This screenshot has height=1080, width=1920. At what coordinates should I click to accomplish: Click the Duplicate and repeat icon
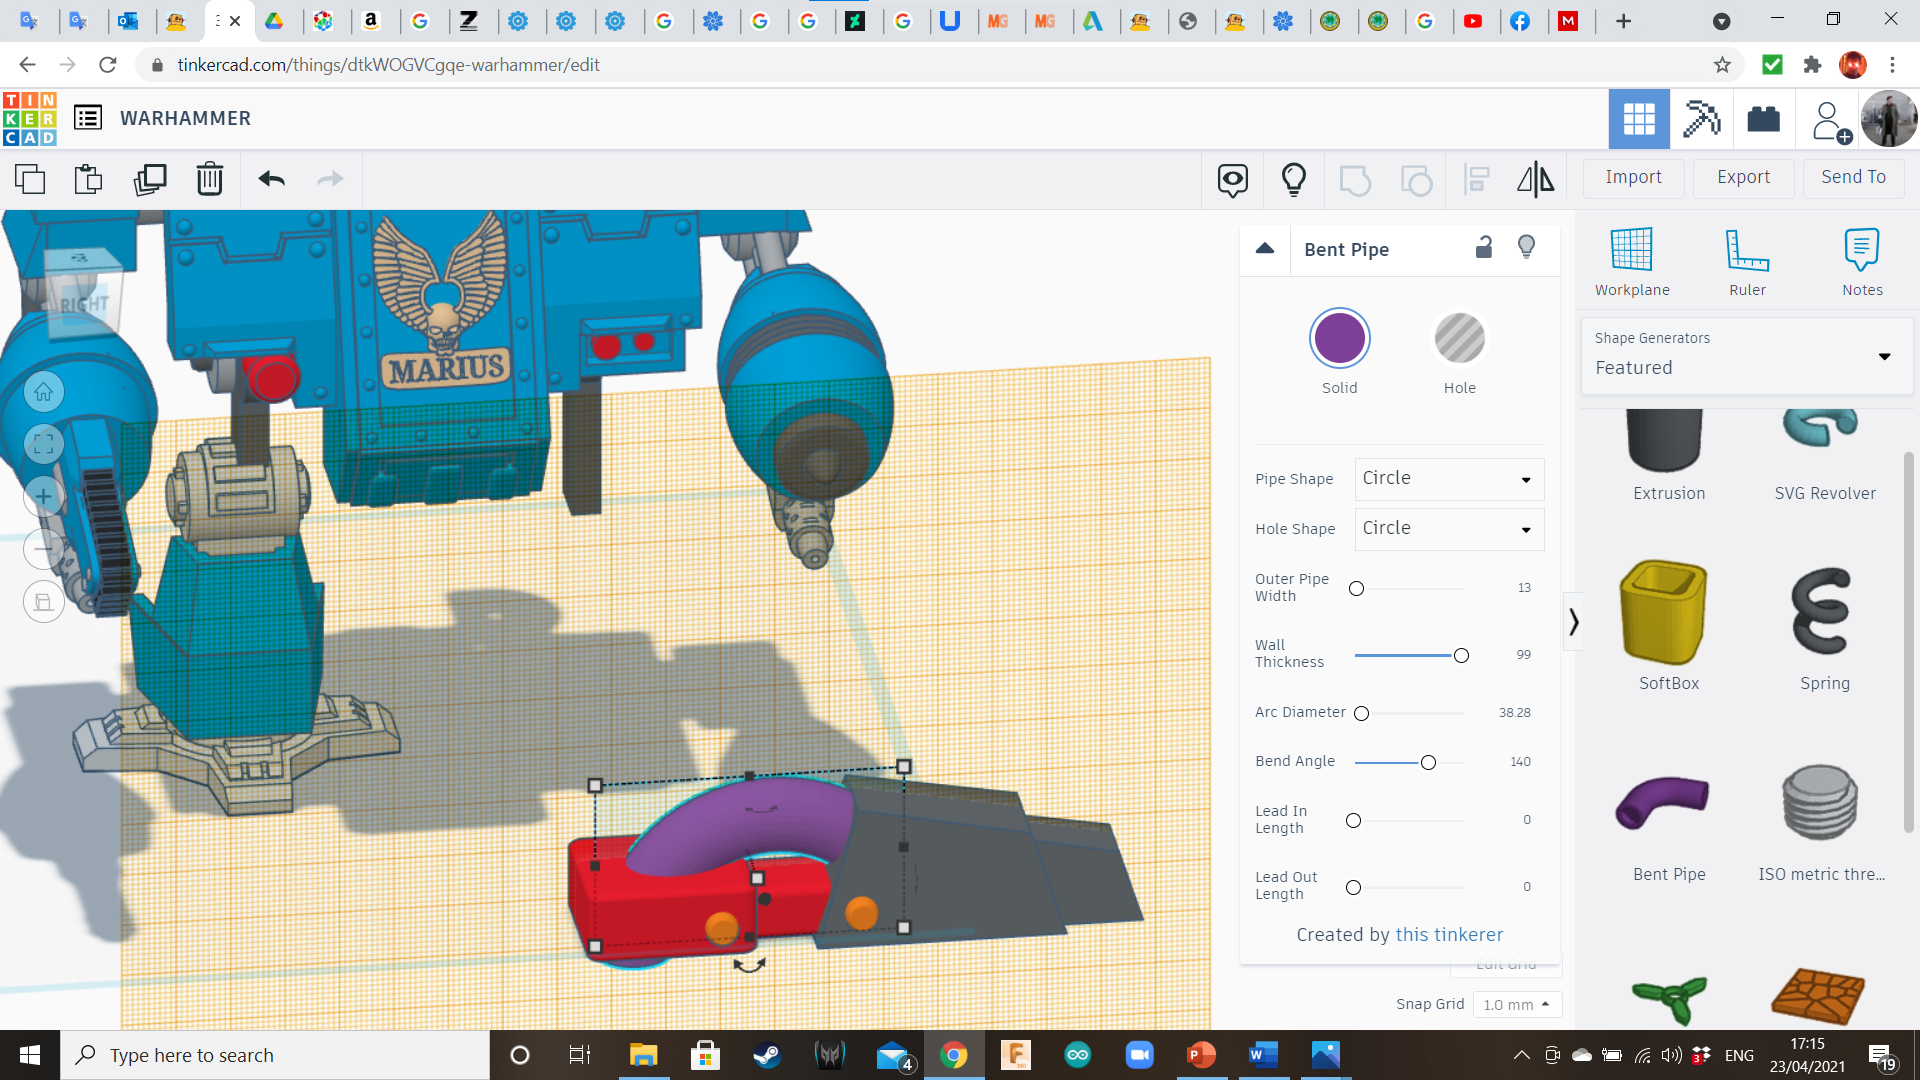pos(150,180)
